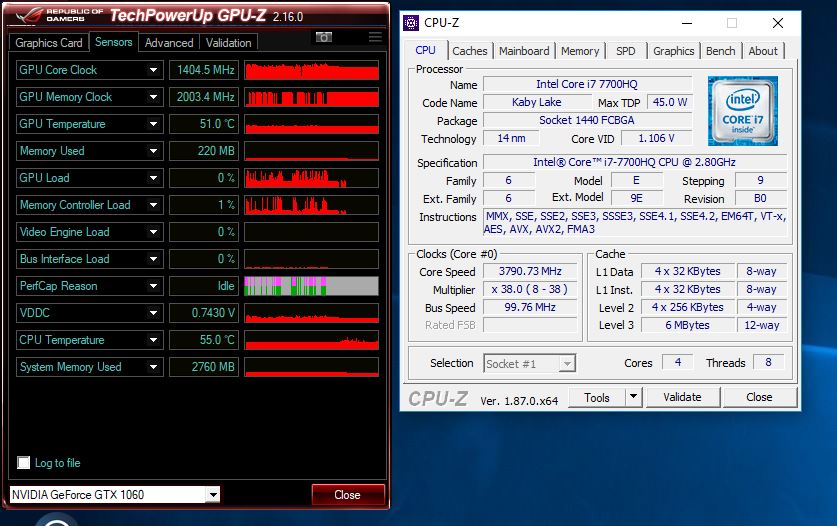This screenshot has height=526, width=837.
Task: Click the PerfCap Reason colored graph
Action: pos(312,286)
